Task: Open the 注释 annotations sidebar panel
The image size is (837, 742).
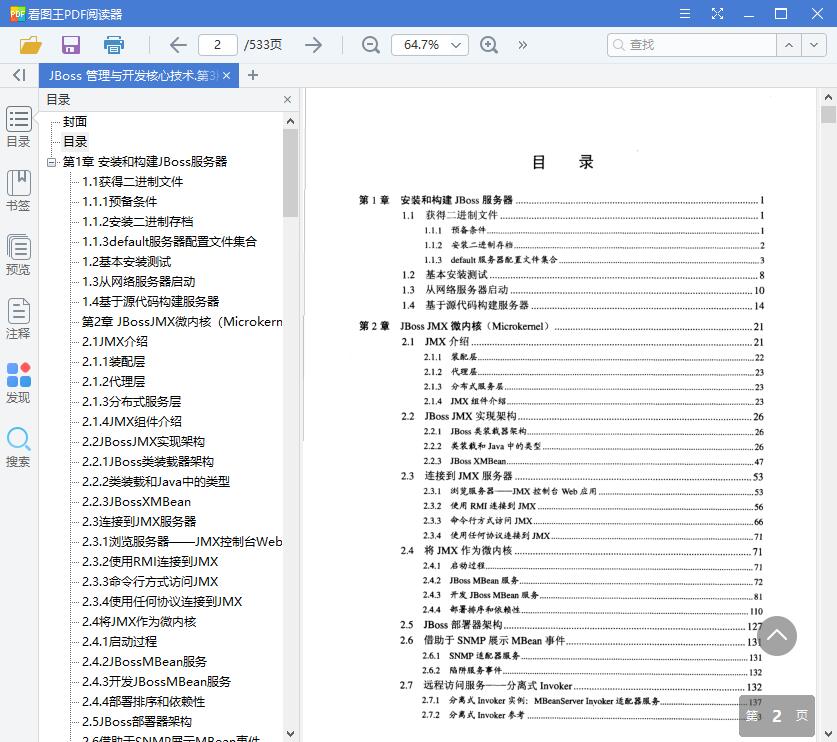Action: (x=18, y=319)
